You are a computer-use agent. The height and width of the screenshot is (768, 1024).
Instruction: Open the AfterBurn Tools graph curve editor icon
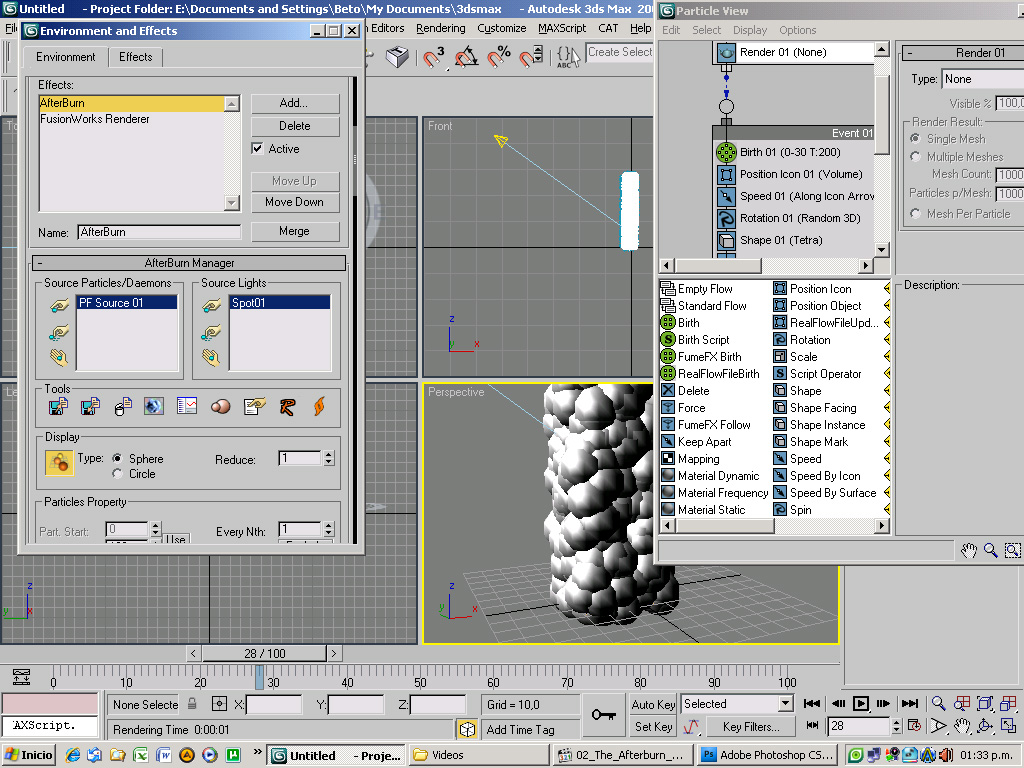click(x=187, y=407)
